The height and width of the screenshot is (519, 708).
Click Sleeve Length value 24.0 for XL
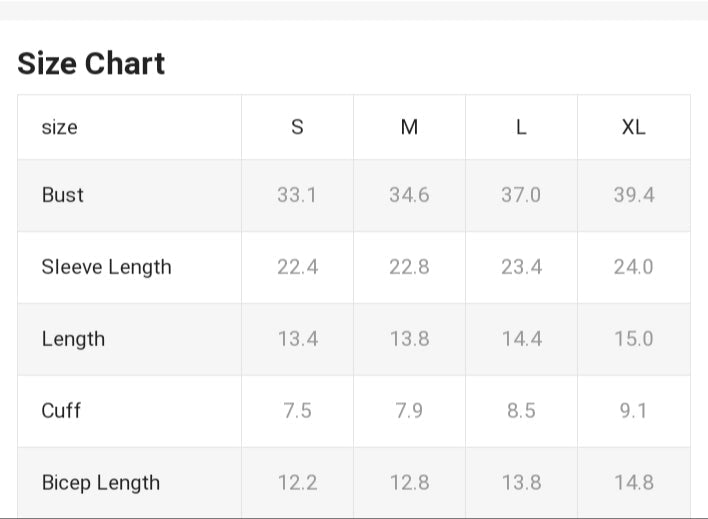[633, 267]
